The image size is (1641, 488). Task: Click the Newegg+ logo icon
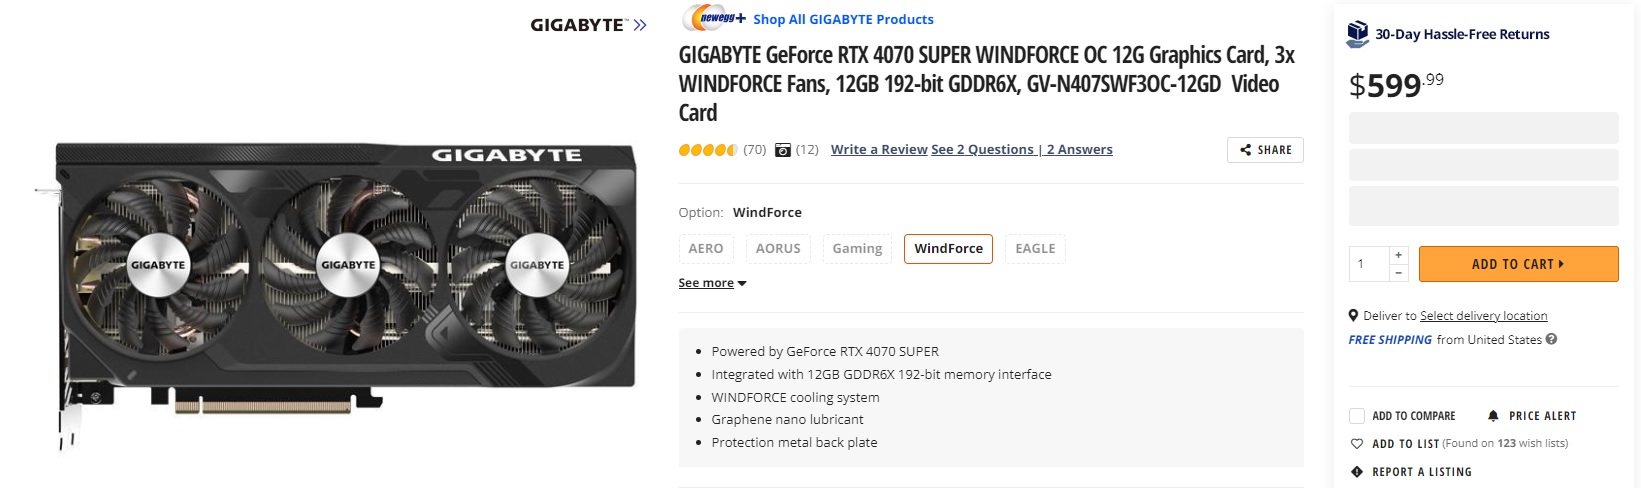click(x=714, y=18)
